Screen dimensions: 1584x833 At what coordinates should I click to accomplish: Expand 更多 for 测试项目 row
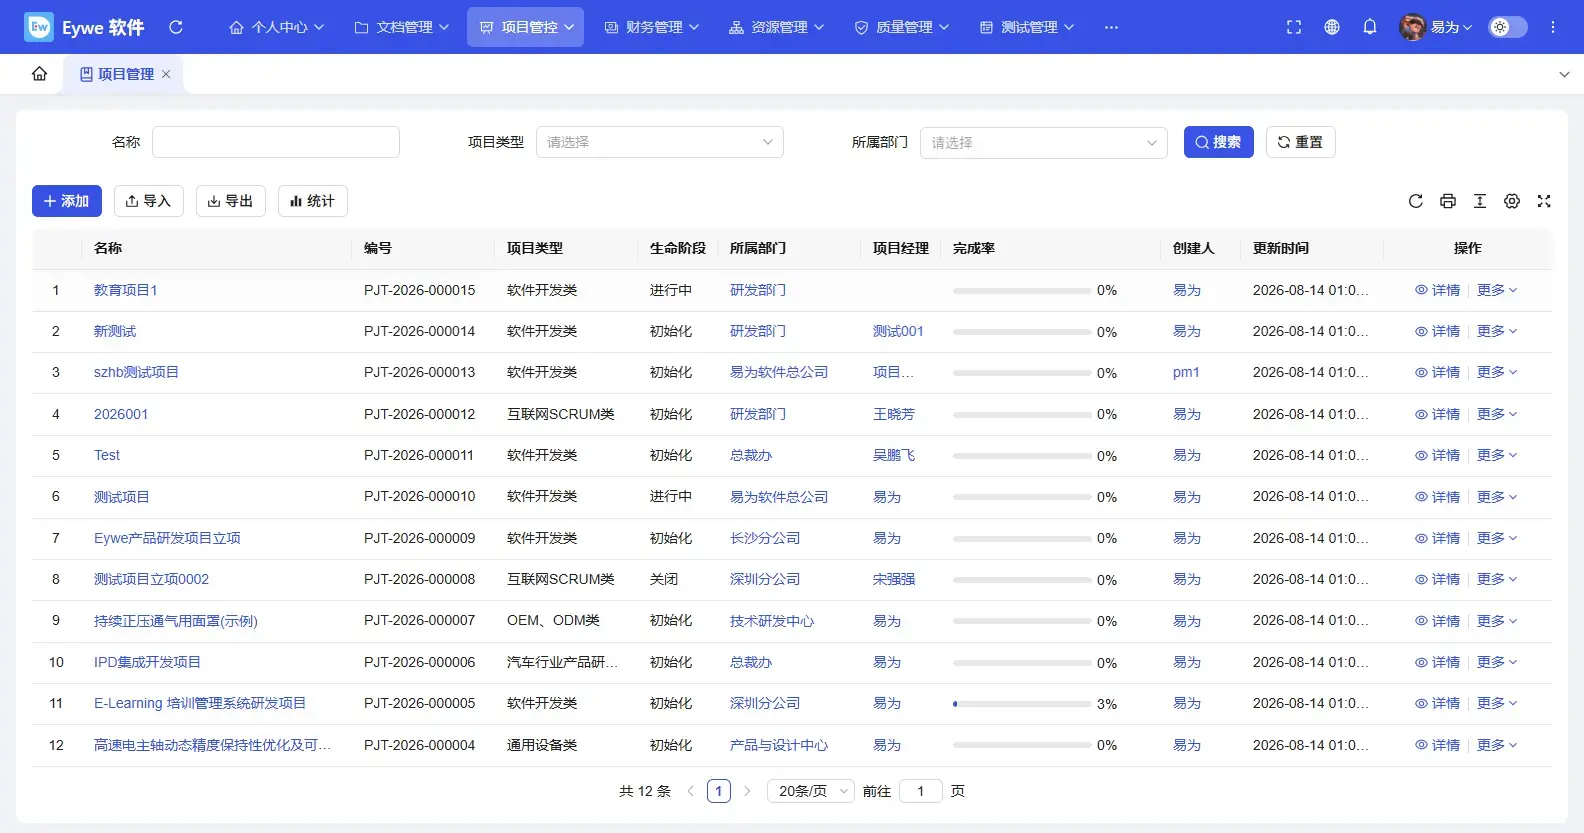click(1497, 497)
